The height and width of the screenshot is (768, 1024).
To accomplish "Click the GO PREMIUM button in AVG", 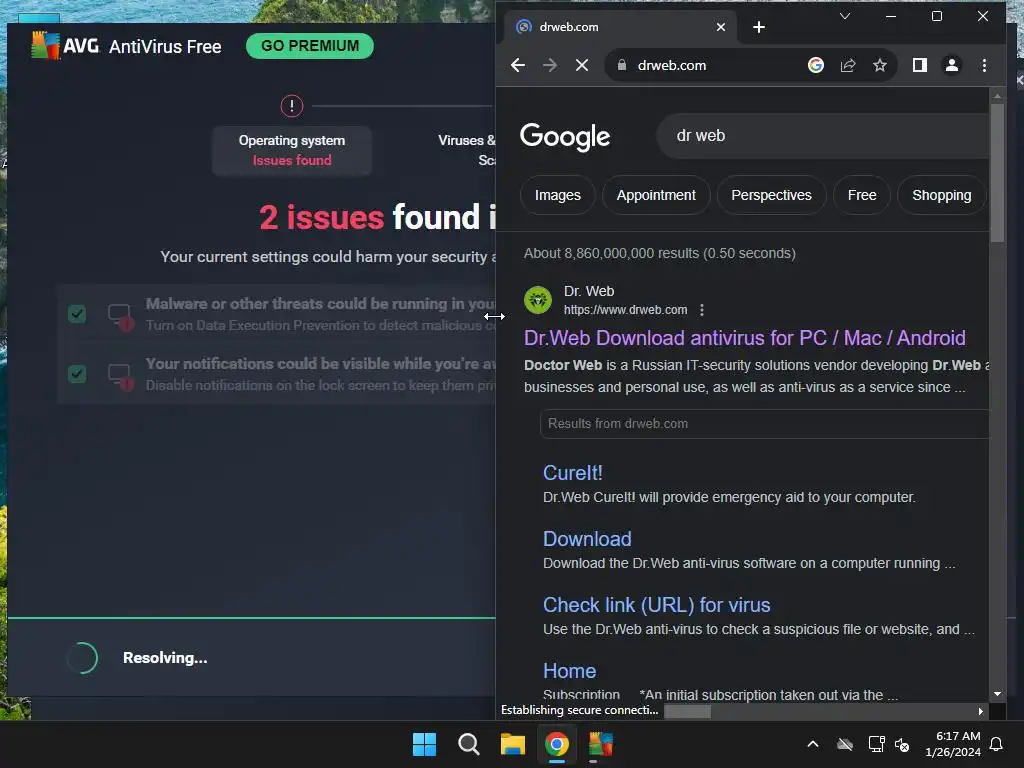I will pos(310,46).
